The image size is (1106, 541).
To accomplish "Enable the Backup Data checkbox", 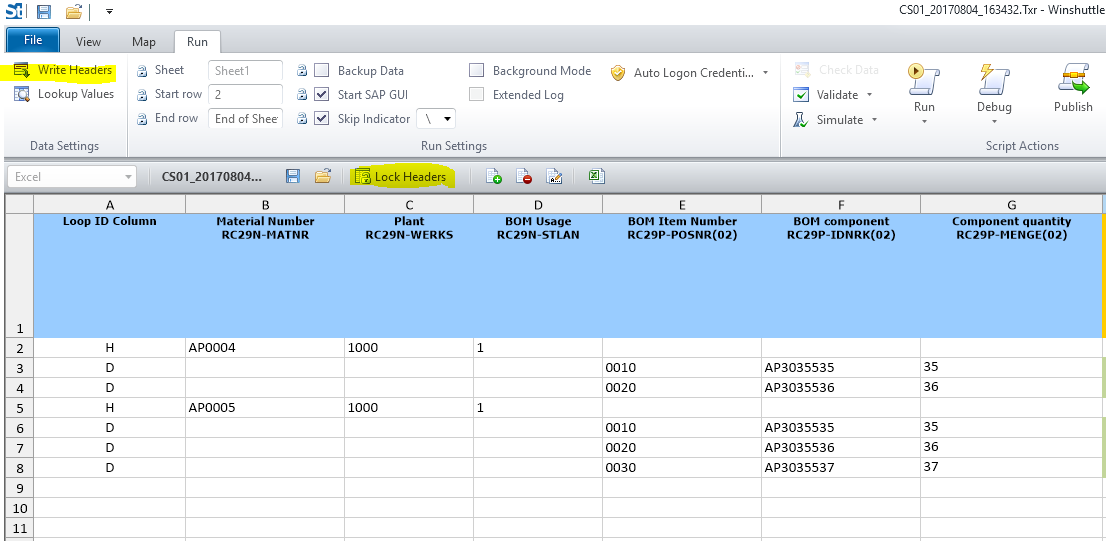I will click(x=322, y=71).
